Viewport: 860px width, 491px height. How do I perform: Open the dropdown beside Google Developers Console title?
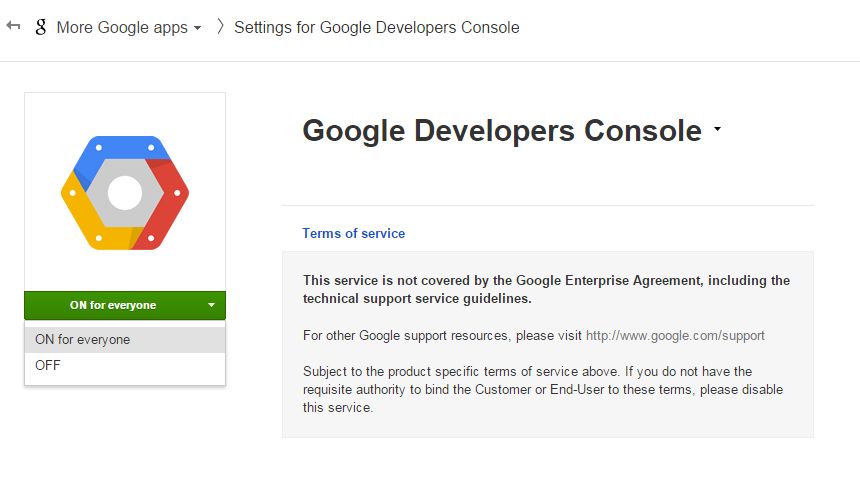(x=717, y=130)
